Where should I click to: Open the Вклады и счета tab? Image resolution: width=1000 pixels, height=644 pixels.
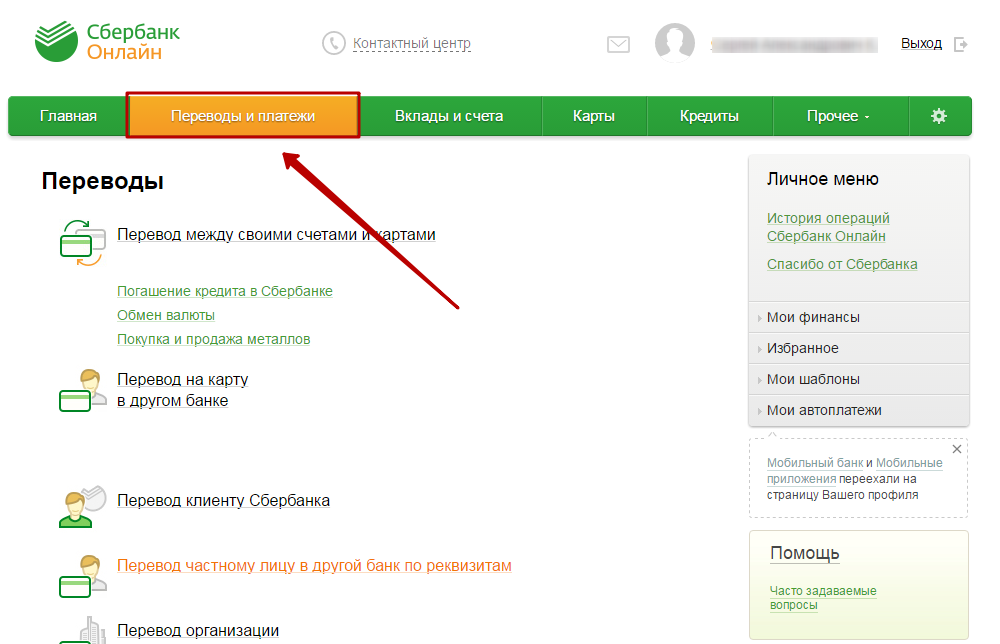449,116
